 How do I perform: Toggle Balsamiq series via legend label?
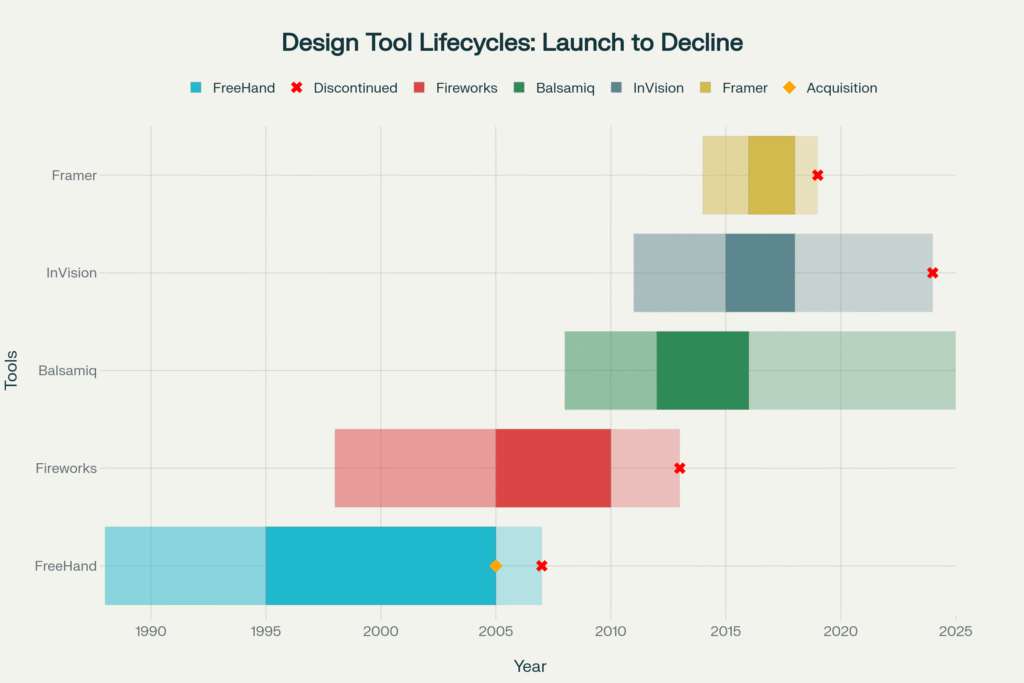click(566, 88)
